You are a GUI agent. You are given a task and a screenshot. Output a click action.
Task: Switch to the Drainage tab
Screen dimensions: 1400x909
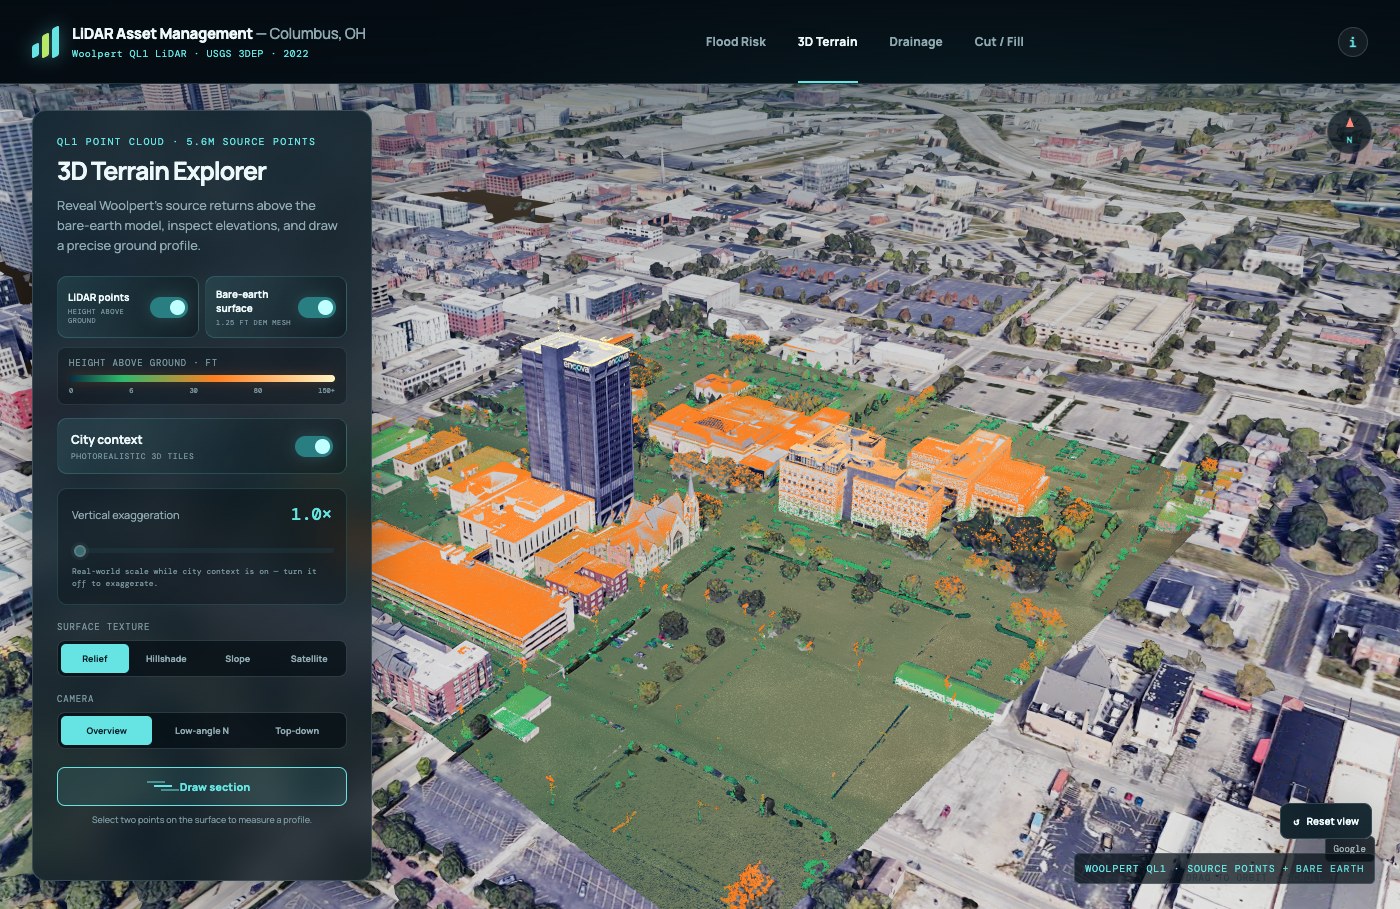coord(915,42)
